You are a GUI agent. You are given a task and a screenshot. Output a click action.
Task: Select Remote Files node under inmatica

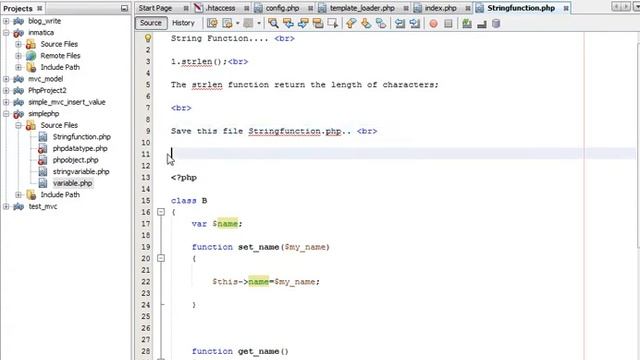click(x=60, y=56)
